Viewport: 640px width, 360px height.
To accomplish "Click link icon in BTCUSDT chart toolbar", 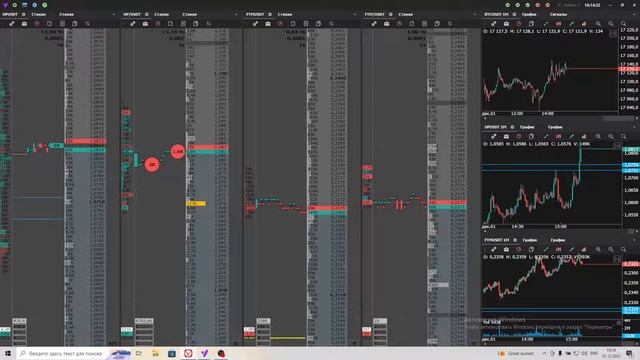I will coord(493,24).
